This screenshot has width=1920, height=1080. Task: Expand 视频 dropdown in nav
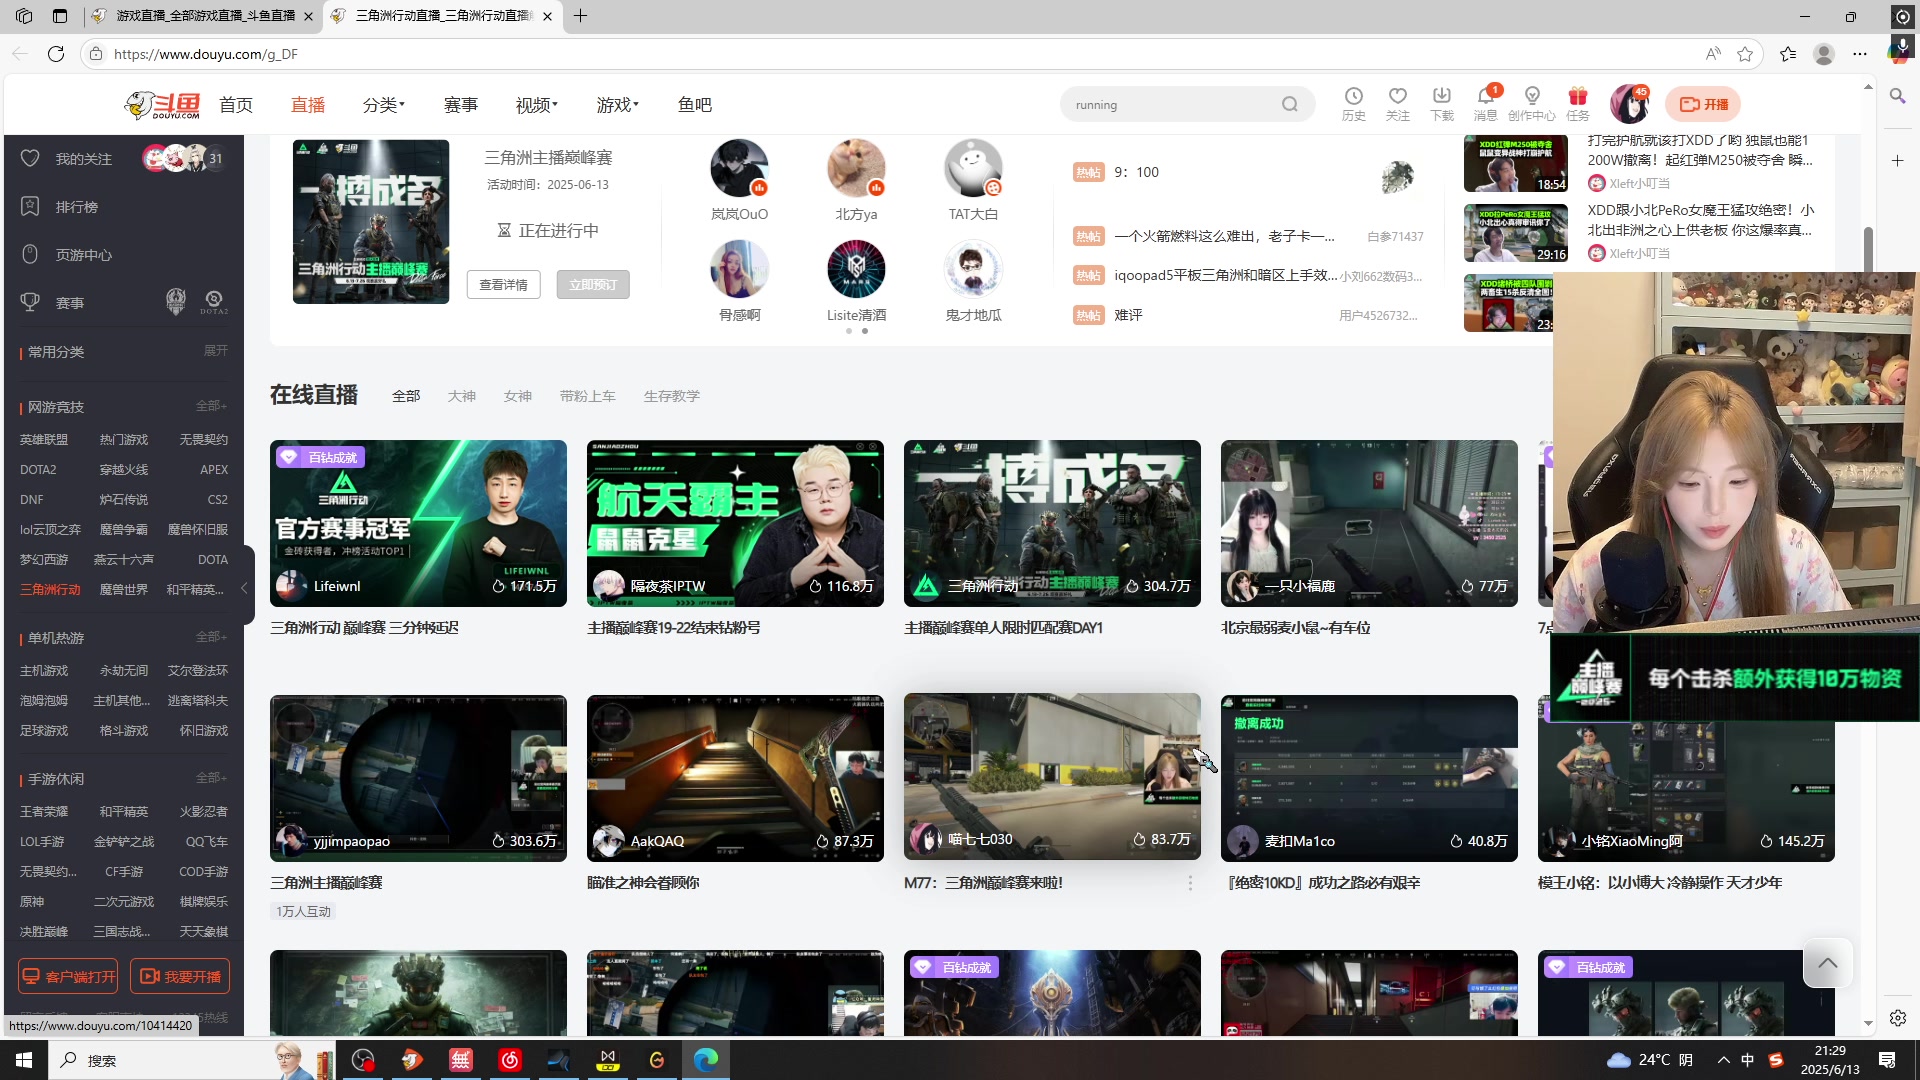[536, 105]
